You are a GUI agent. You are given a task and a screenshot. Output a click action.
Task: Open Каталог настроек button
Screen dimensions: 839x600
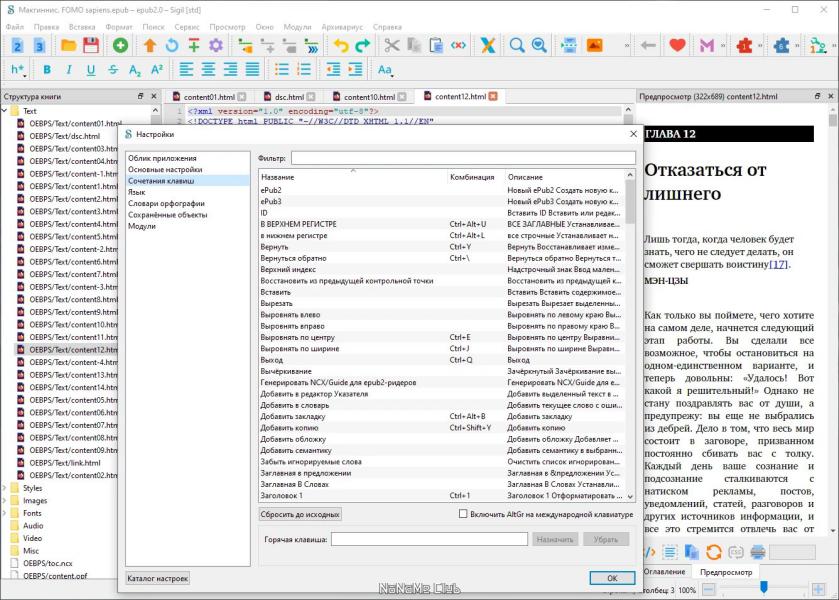coord(157,578)
